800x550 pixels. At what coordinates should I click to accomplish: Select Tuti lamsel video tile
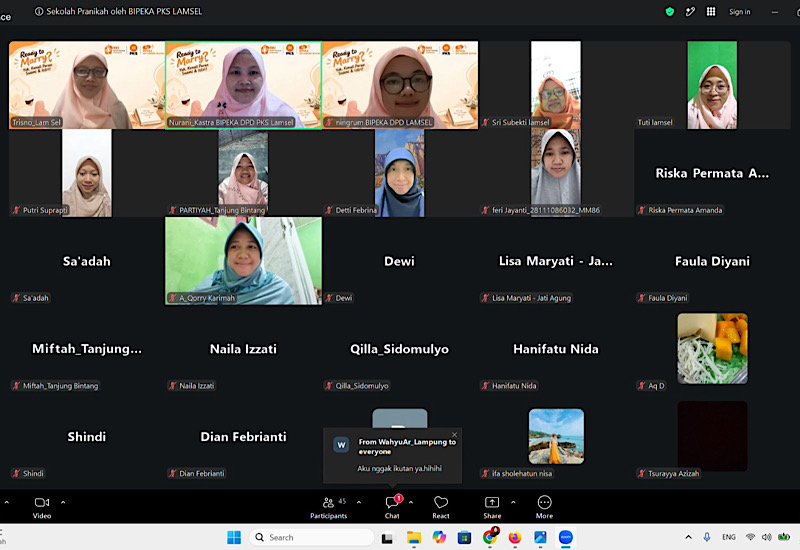tap(712, 85)
